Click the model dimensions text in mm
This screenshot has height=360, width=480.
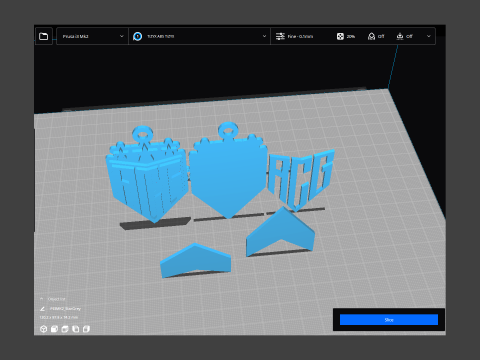pos(59,317)
